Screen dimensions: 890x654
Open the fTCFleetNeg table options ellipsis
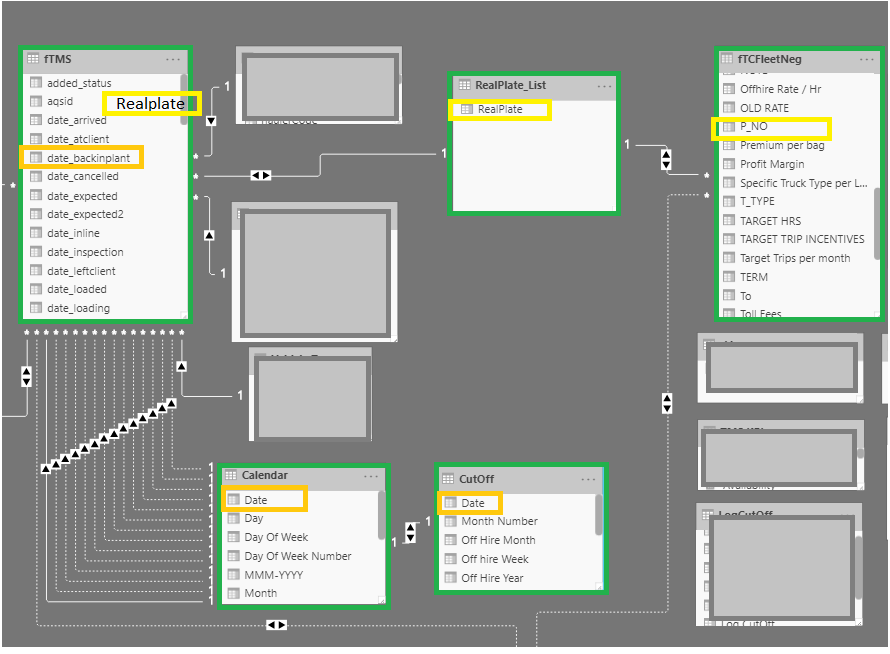867,59
